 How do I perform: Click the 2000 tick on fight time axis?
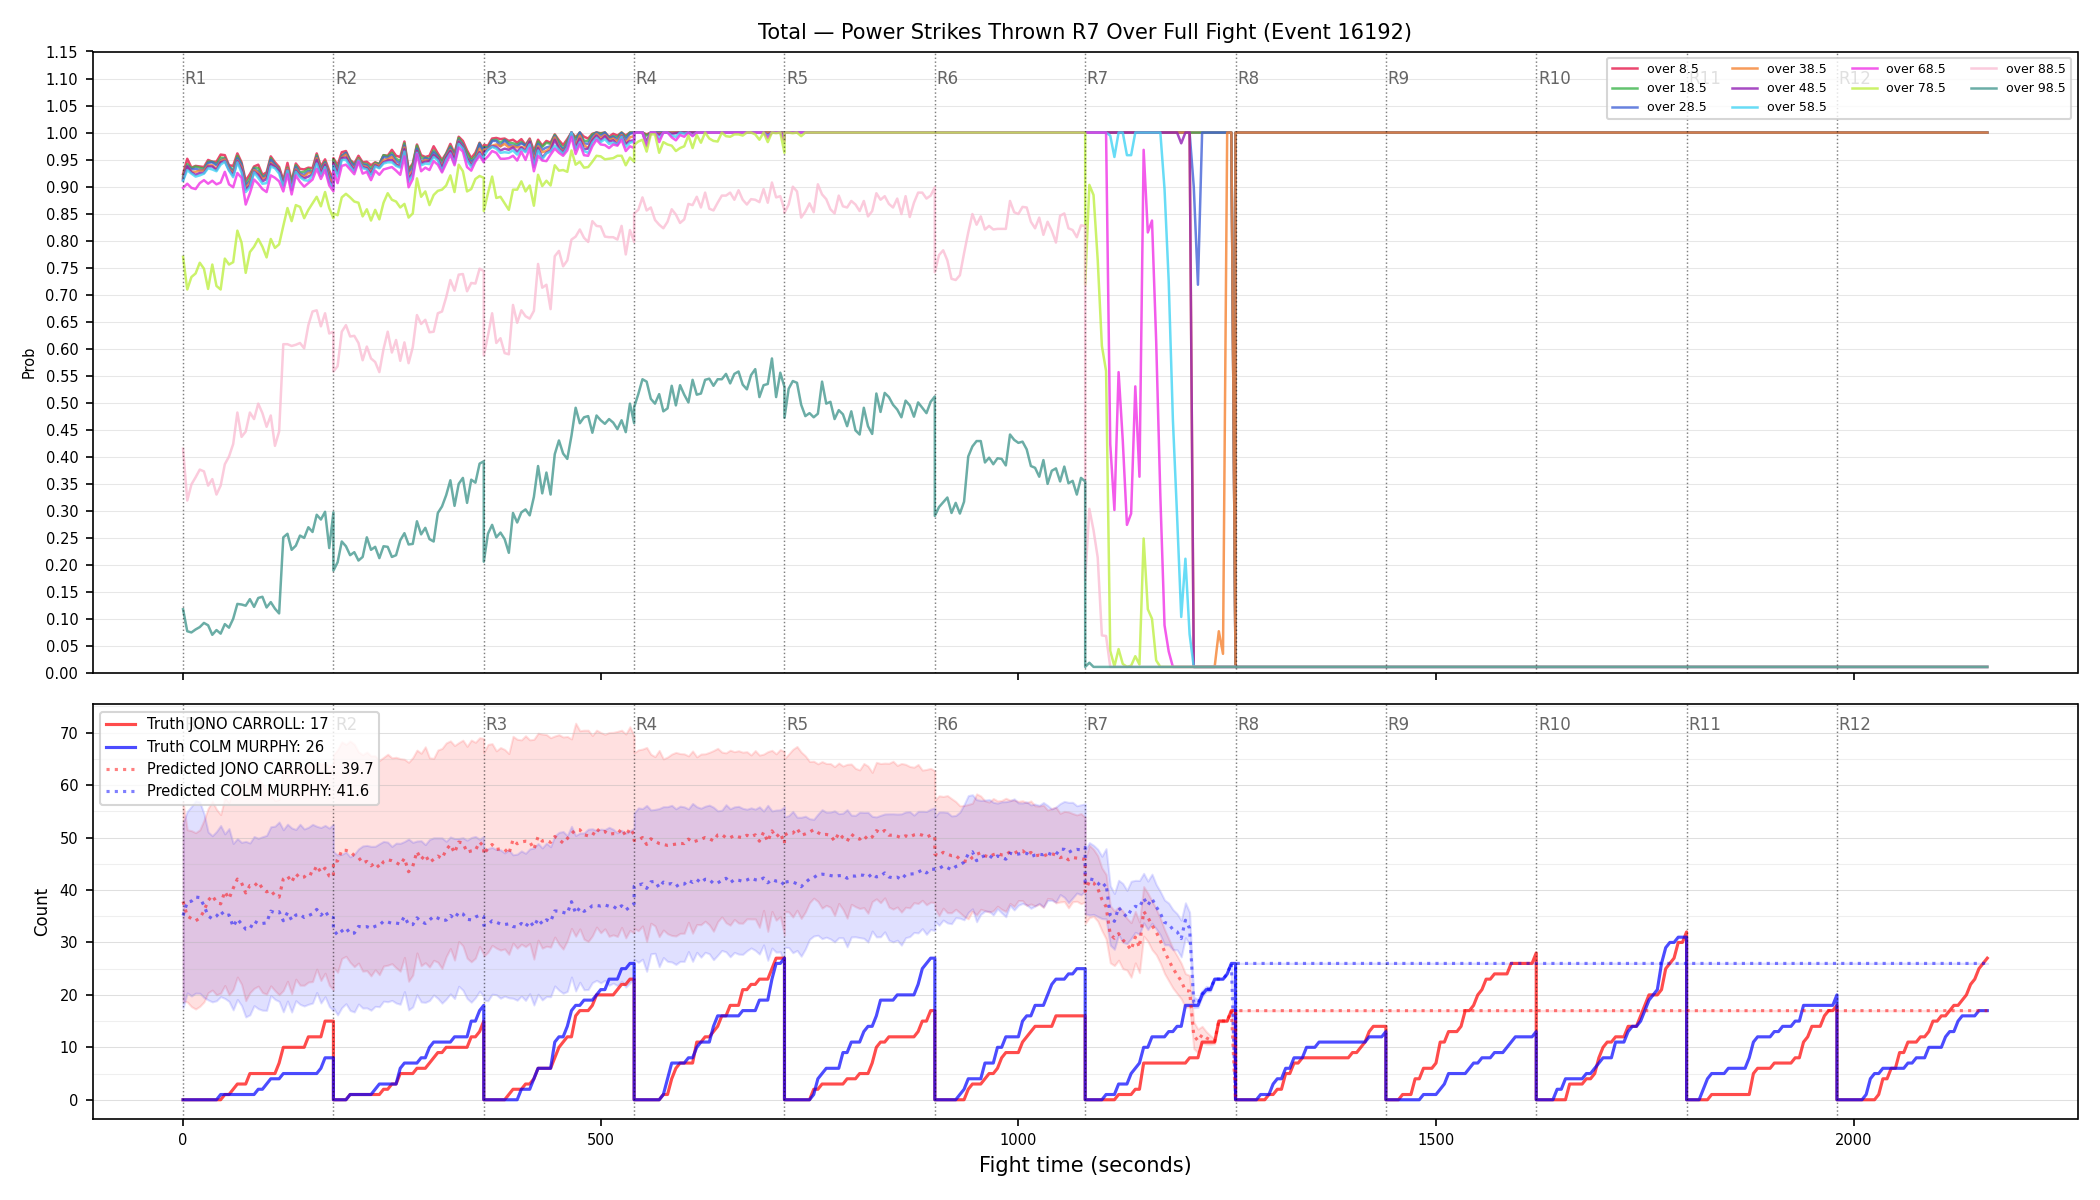(1854, 1139)
